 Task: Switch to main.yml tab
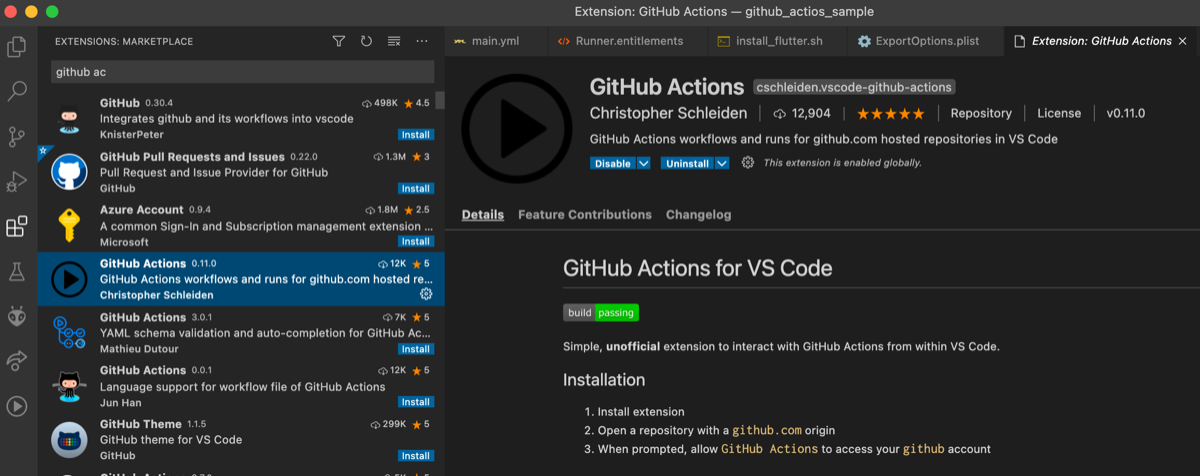point(495,41)
